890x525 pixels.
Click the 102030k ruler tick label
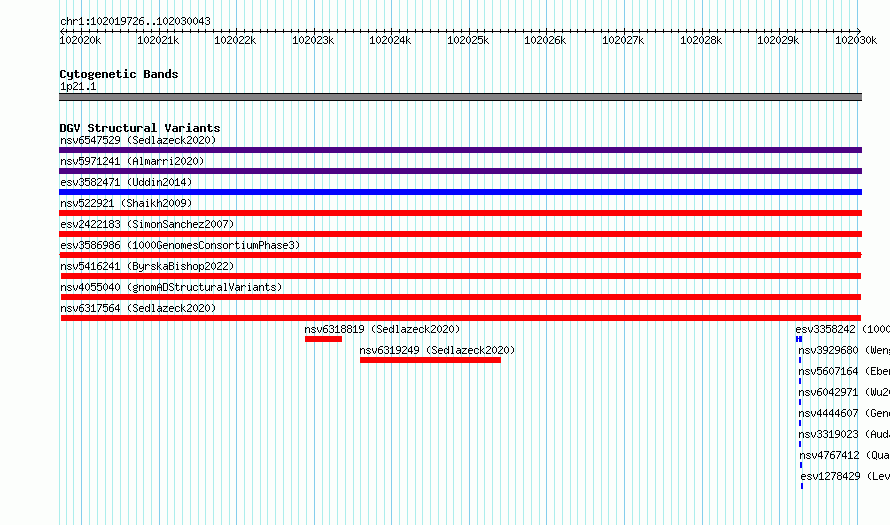[856, 40]
